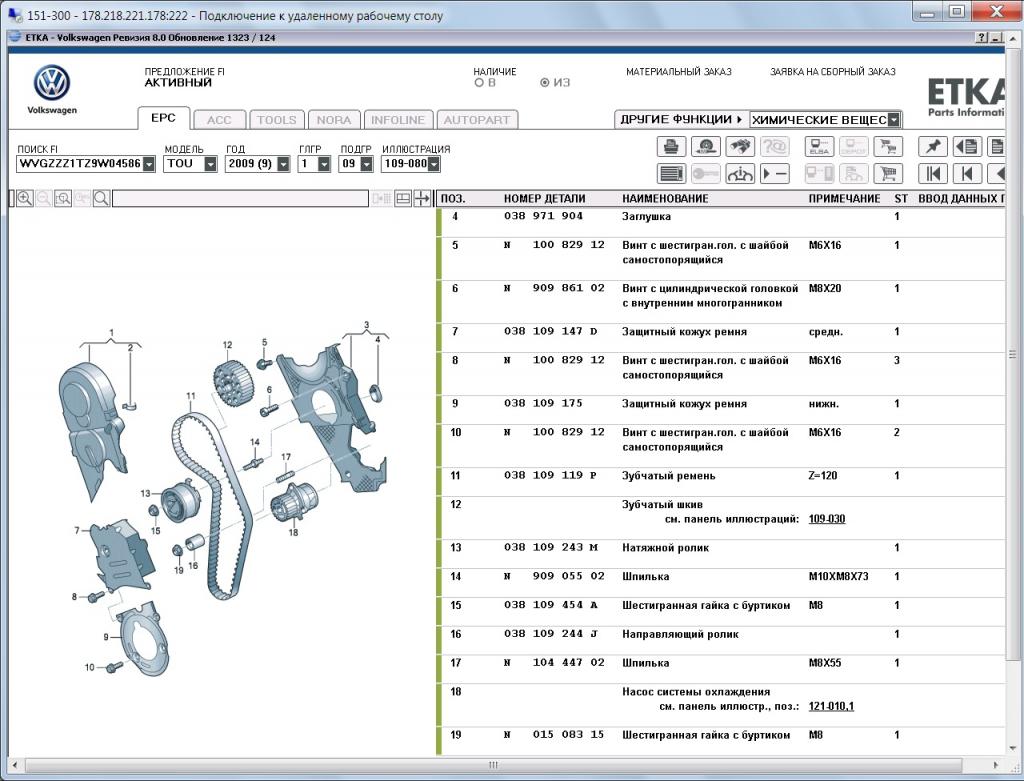The width and height of the screenshot is (1024, 781).
Task: Switch to the INFOLINE tab
Action: pos(398,120)
